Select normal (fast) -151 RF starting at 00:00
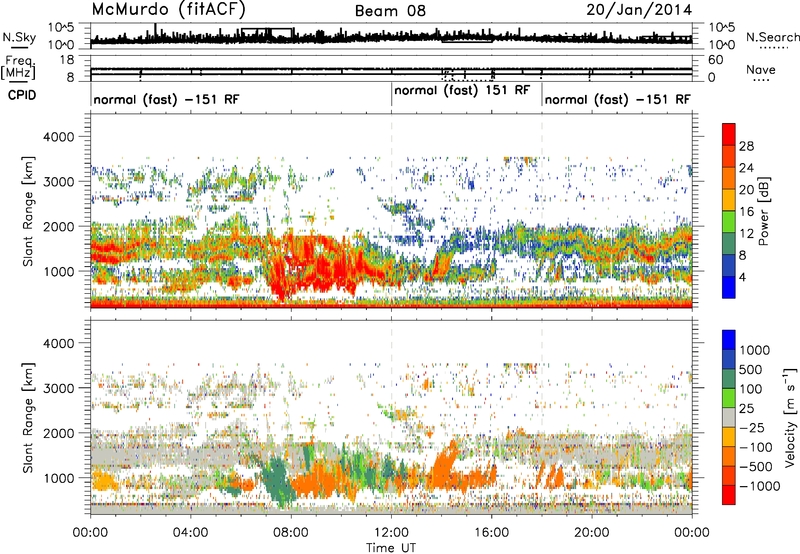Viewport: 800px width, 554px height. pos(166,99)
